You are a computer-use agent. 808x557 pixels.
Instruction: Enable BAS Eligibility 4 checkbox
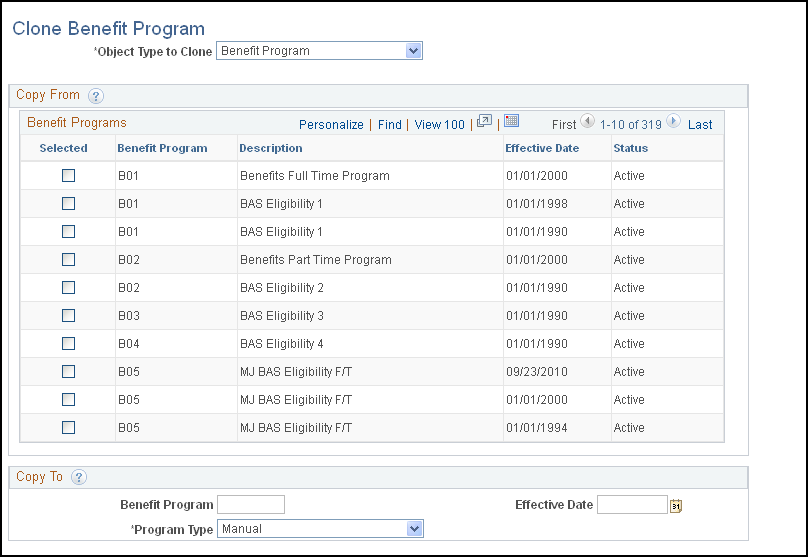(69, 344)
